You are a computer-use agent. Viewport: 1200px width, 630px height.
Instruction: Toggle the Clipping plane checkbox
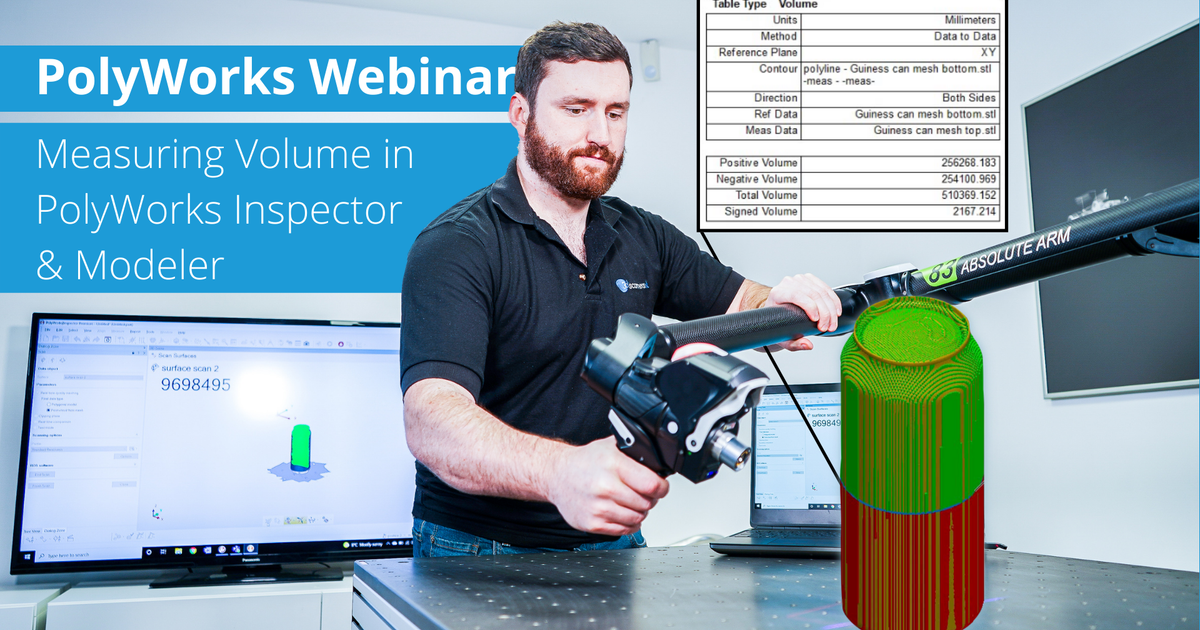click(36, 416)
